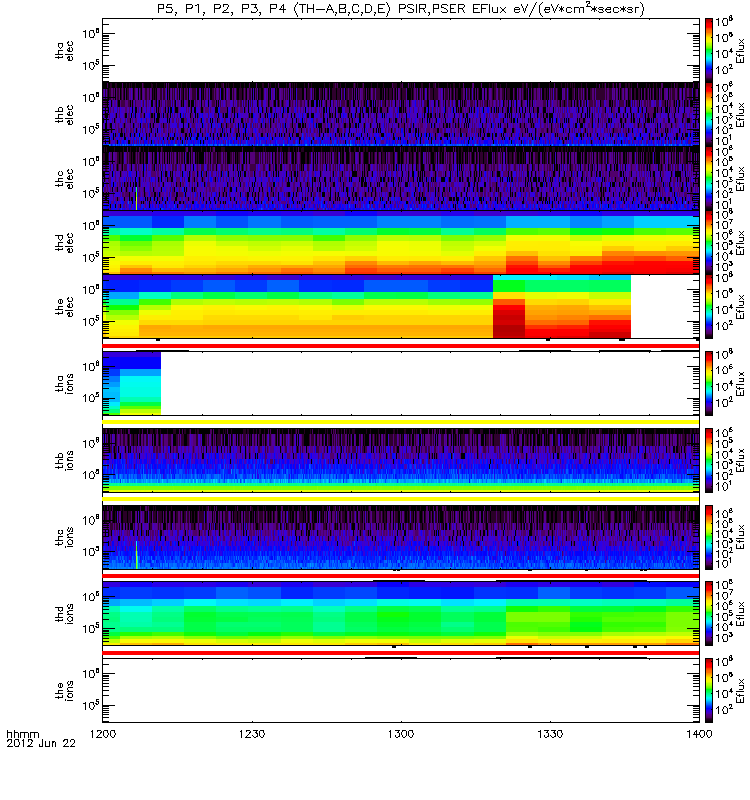Click the 'hhmm' axis unit label
750x800 pixels.
pos(22,734)
